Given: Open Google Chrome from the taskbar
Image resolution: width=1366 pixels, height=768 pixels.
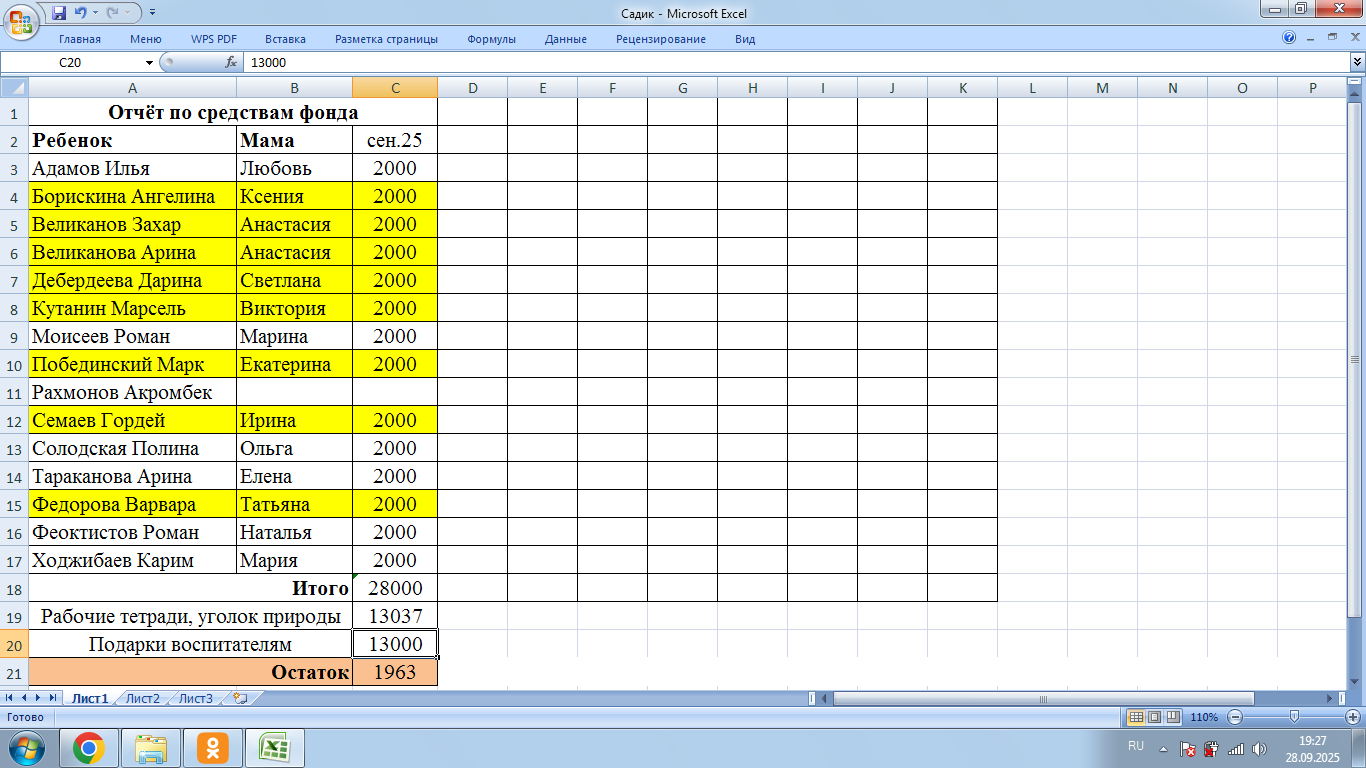Looking at the screenshot, I should (x=89, y=747).
